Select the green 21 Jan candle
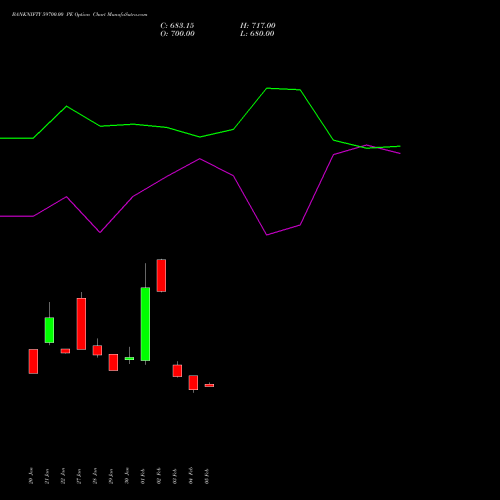 pyautogui.click(x=49, y=330)
